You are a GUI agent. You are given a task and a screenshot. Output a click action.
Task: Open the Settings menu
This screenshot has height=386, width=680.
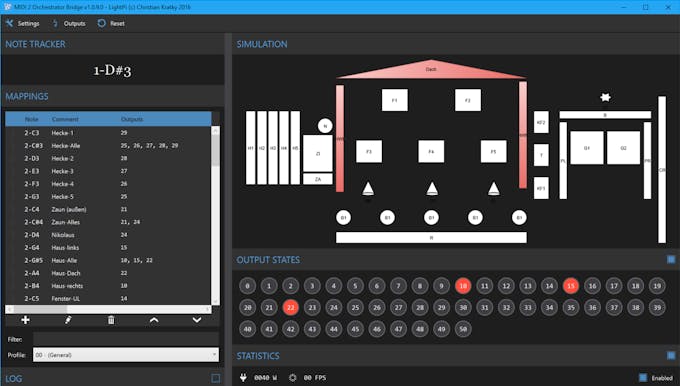coord(23,23)
